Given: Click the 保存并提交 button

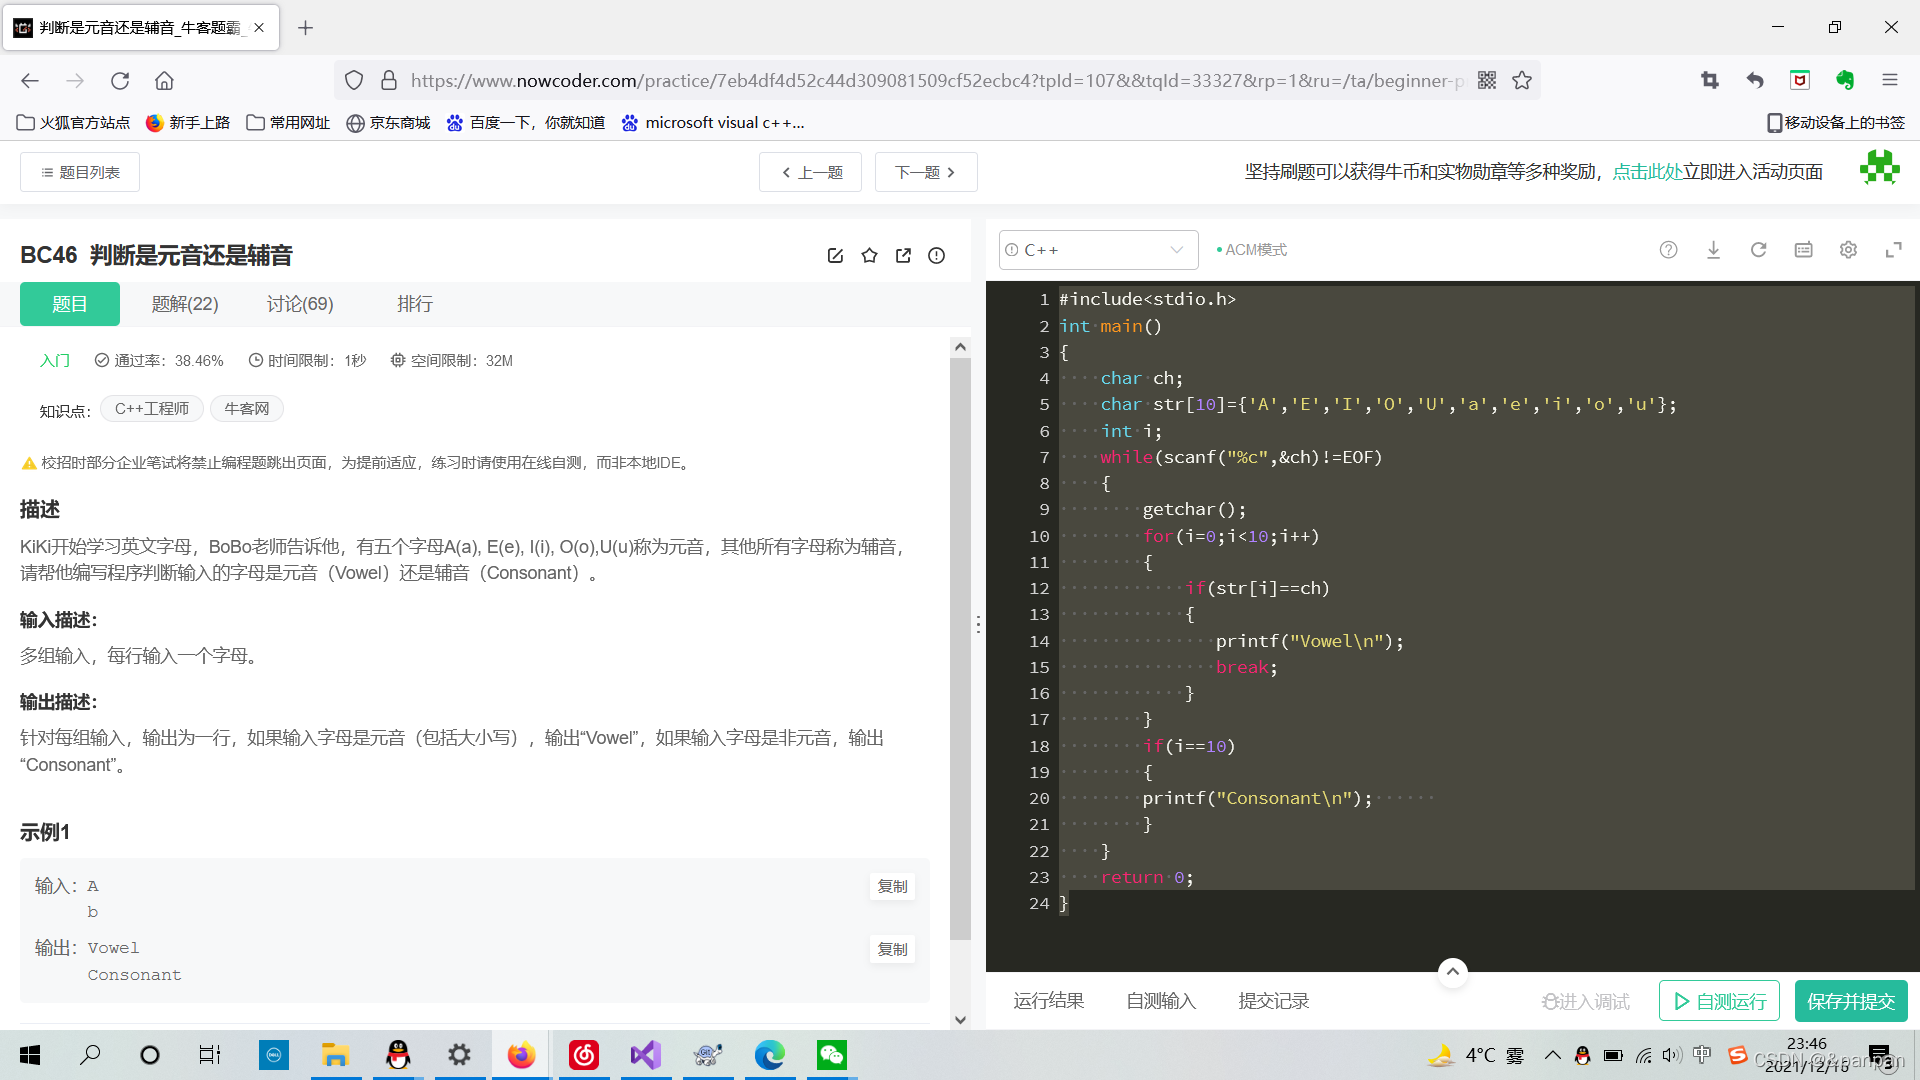Looking at the screenshot, I should (1851, 1001).
